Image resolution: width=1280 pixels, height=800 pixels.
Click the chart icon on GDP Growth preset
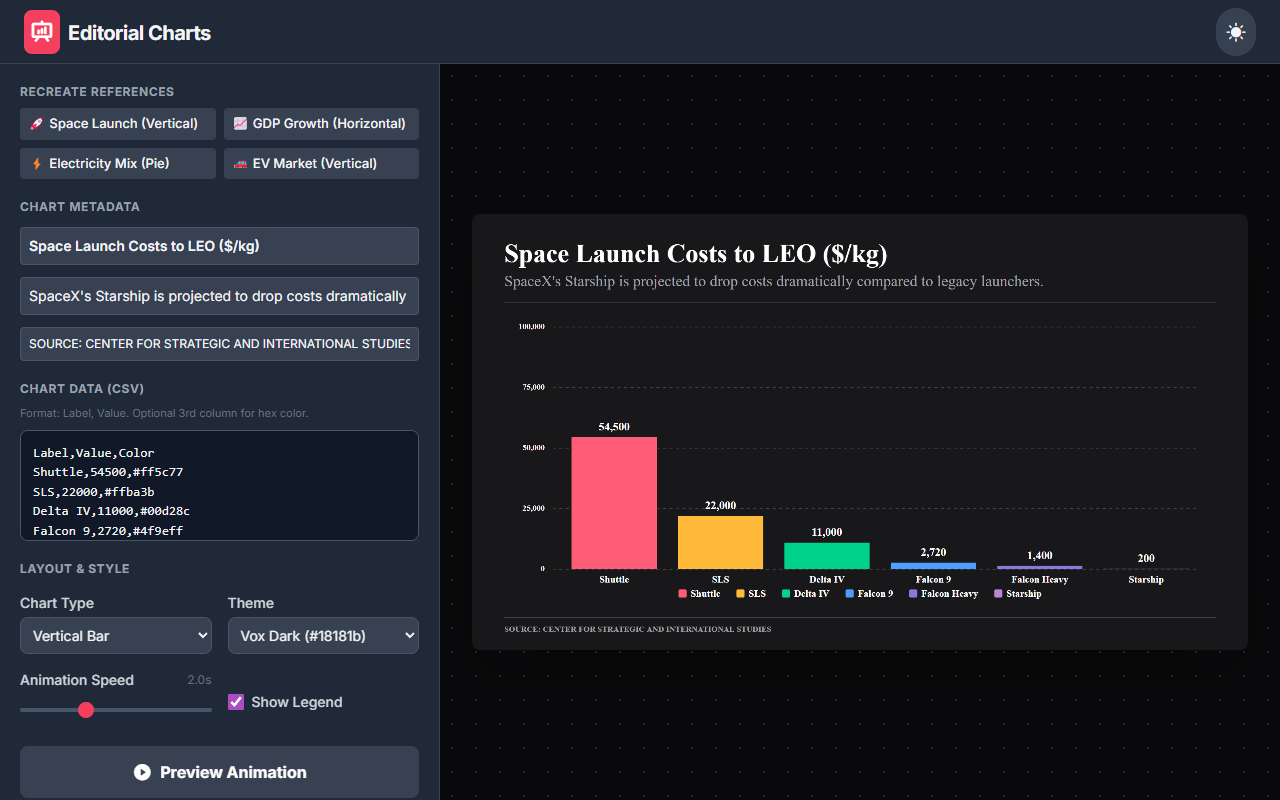(x=240, y=124)
